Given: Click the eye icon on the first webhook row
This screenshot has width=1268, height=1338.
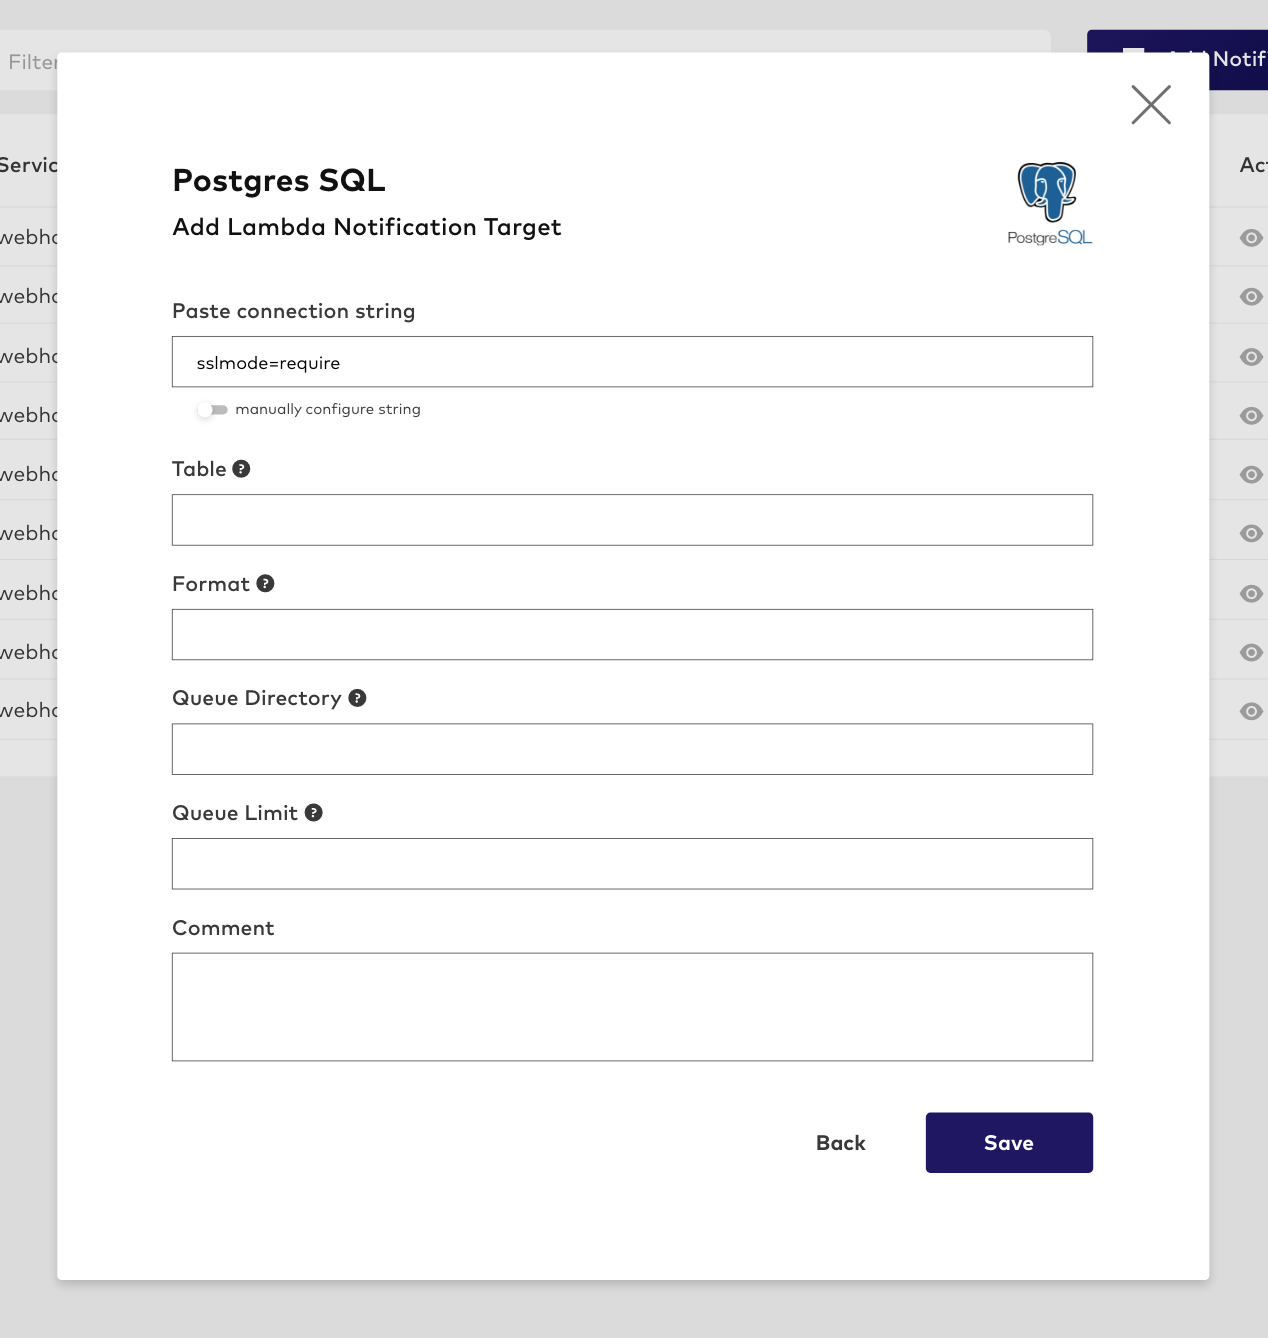Looking at the screenshot, I should click(1251, 237).
